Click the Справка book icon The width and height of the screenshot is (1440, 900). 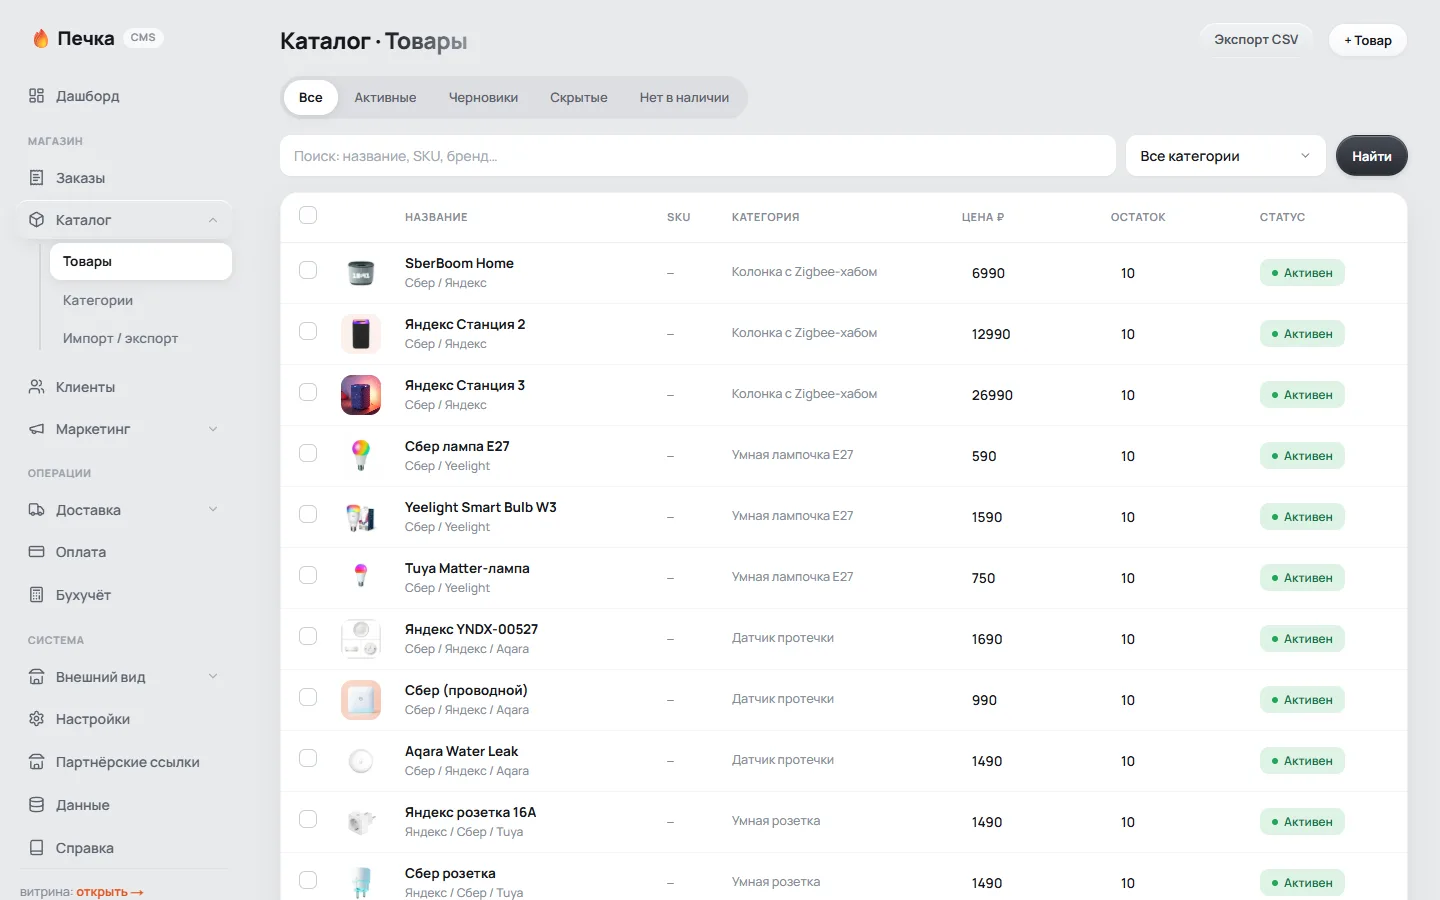click(37, 848)
